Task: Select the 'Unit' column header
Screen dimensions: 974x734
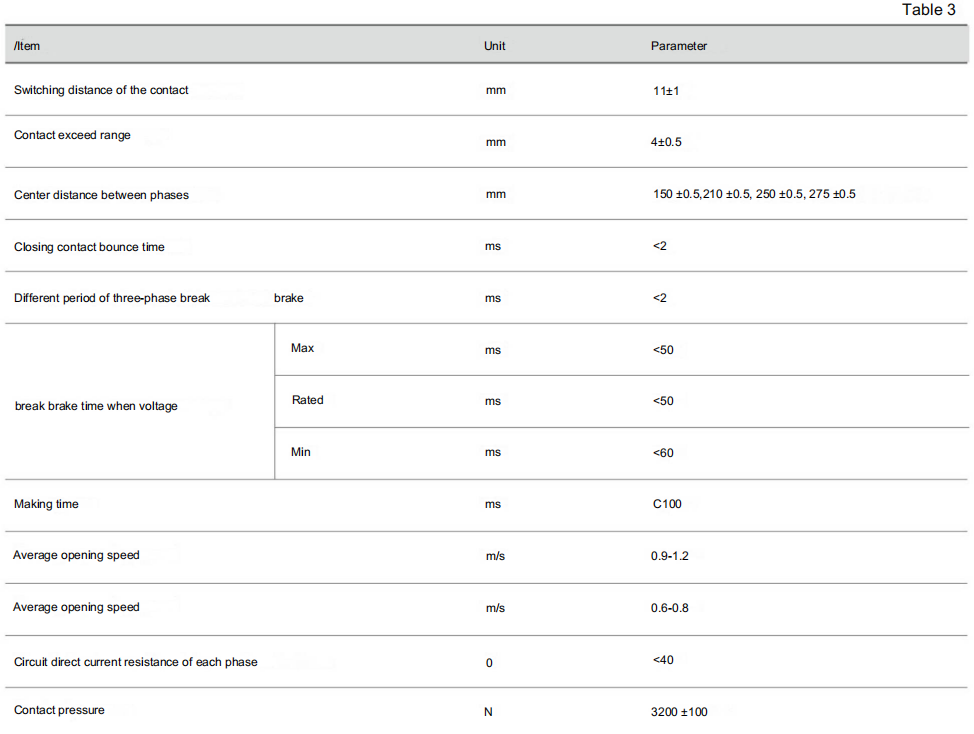Action: click(494, 46)
